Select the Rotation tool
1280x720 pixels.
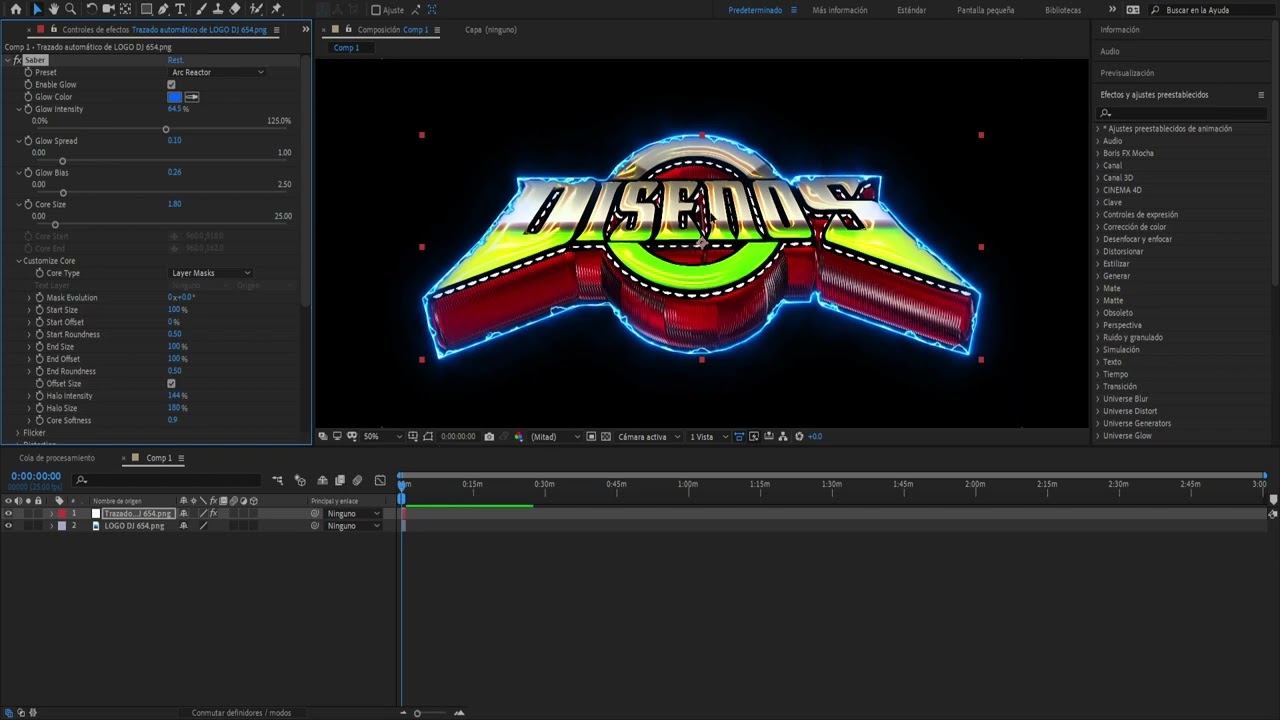[91, 9]
